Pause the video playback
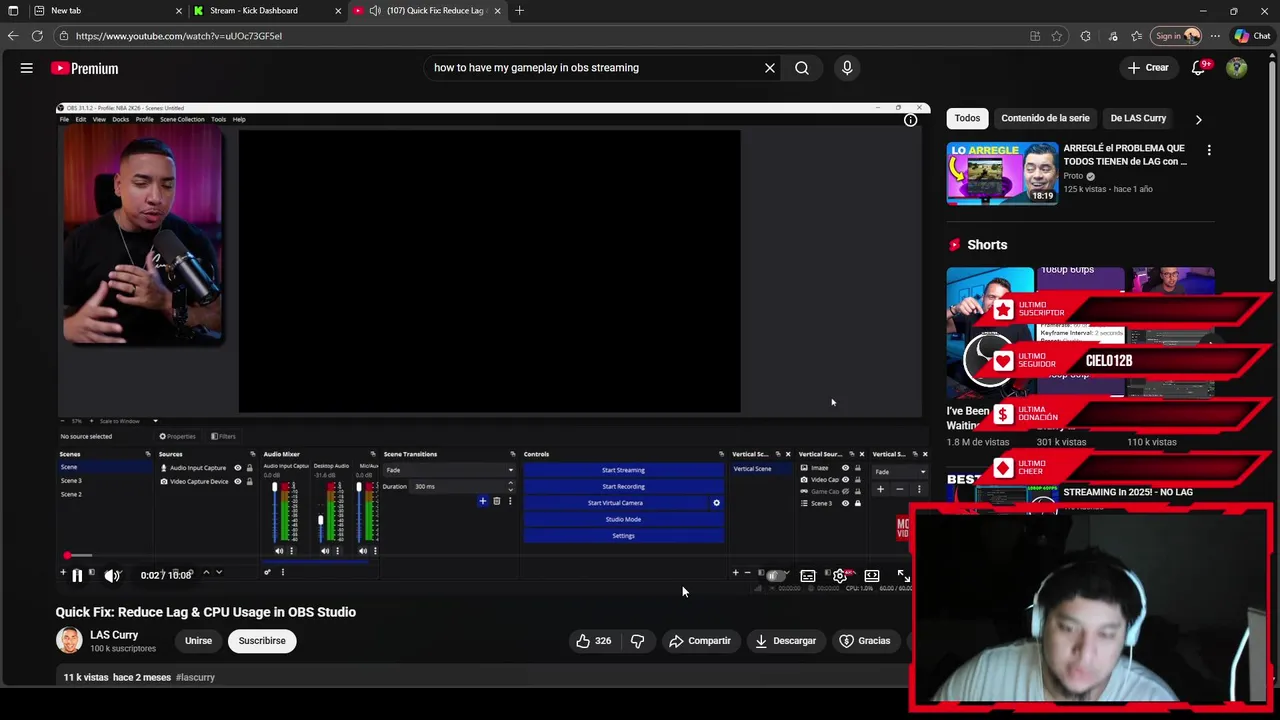Screen dimensions: 1280x720 [77, 575]
